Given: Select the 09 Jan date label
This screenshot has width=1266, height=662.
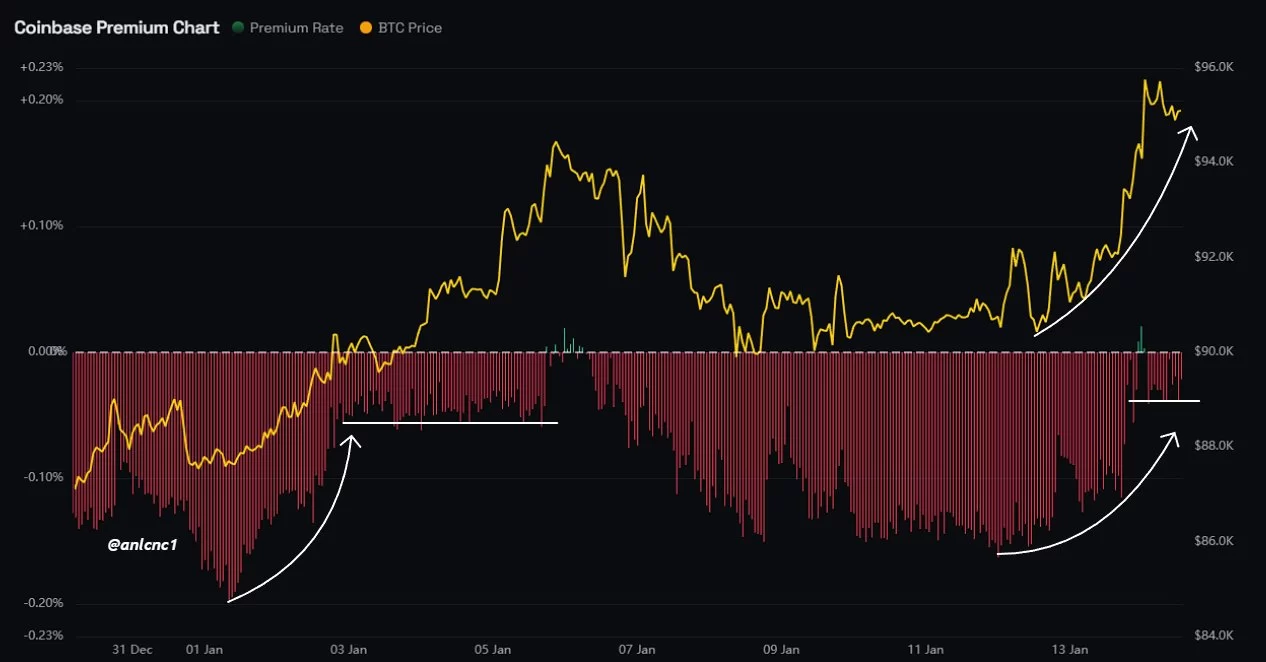Looking at the screenshot, I should pos(781,650).
